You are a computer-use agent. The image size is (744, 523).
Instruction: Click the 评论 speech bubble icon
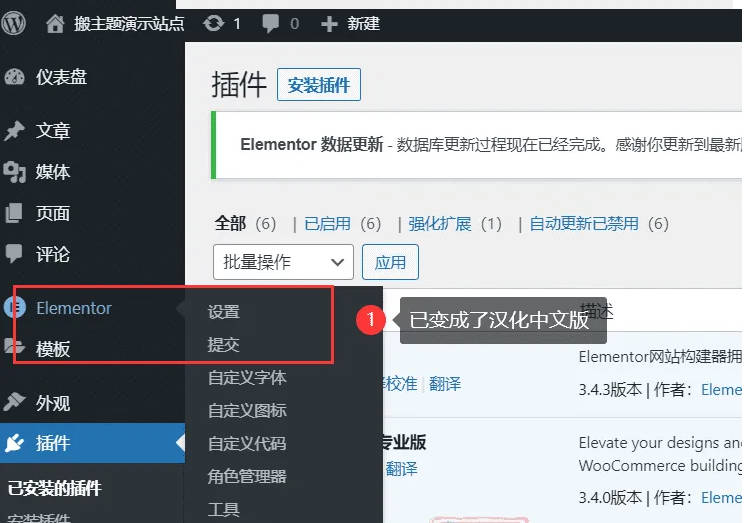pos(14,253)
